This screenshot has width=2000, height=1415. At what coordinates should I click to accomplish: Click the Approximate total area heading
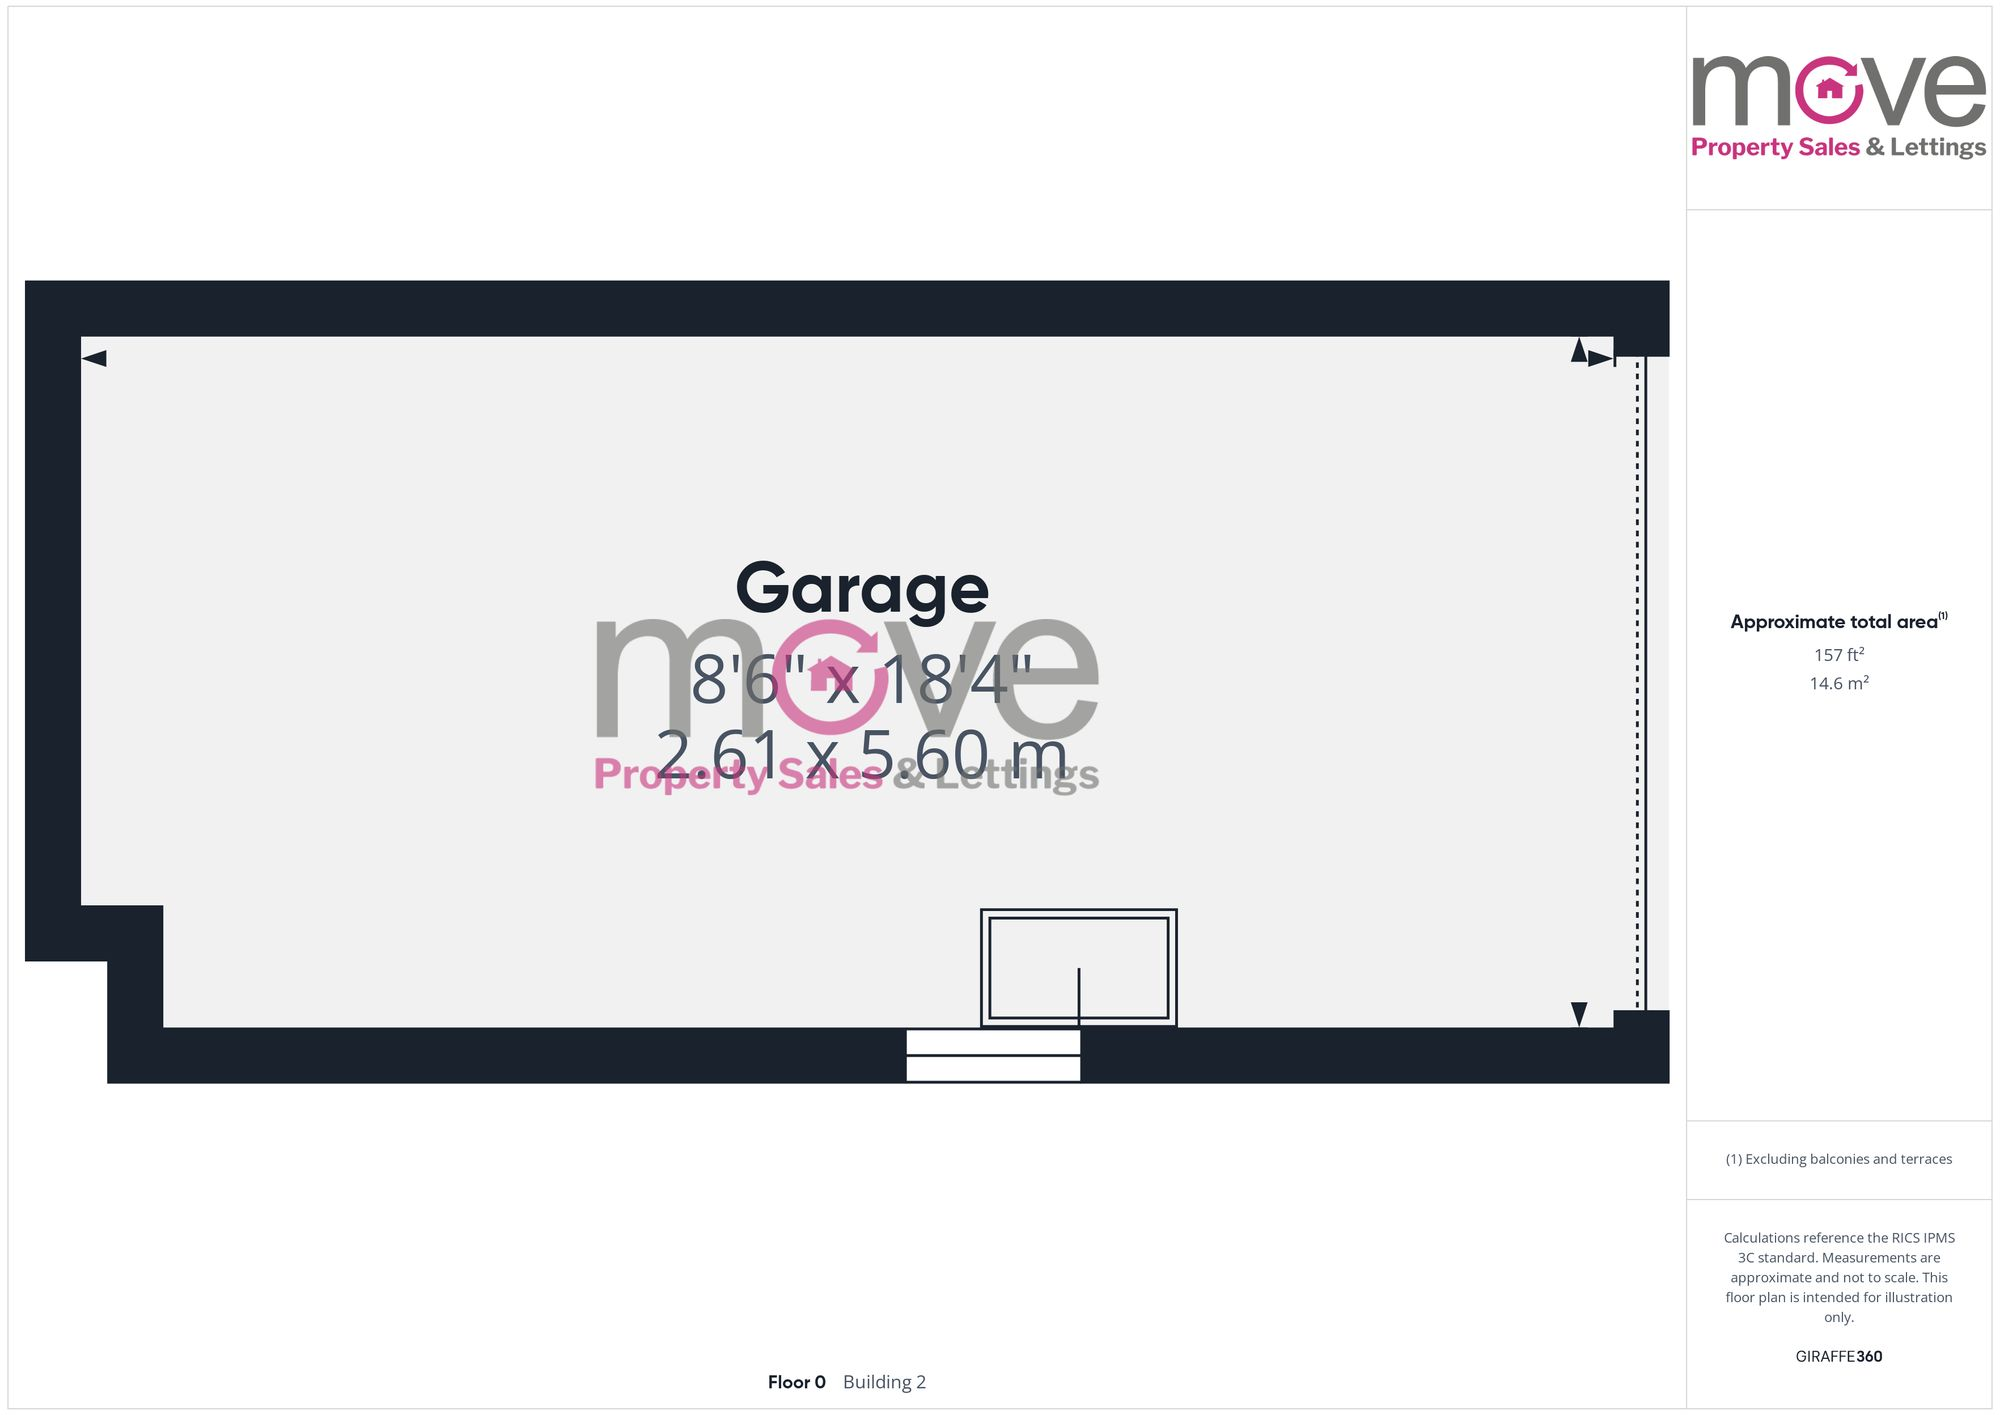(1837, 621)
